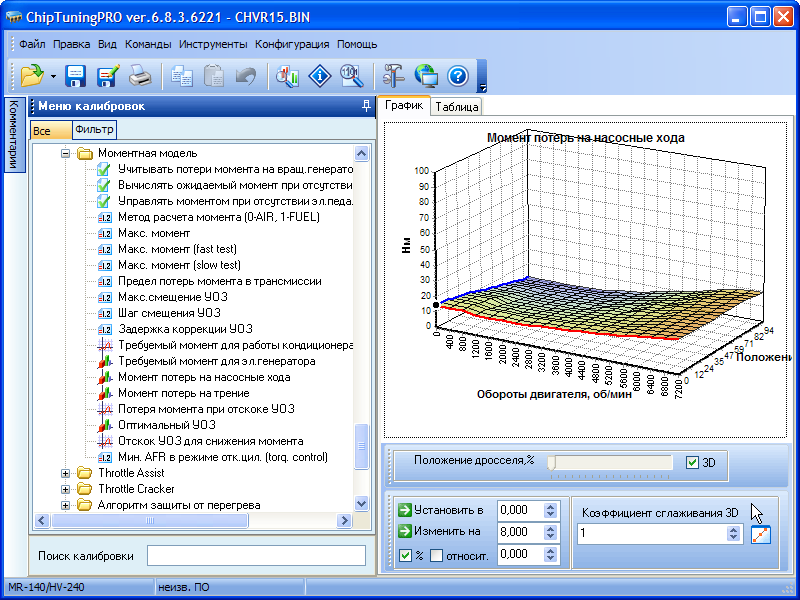Click the globe and monitor network icon
800x600 pixels.
[426, 75]
